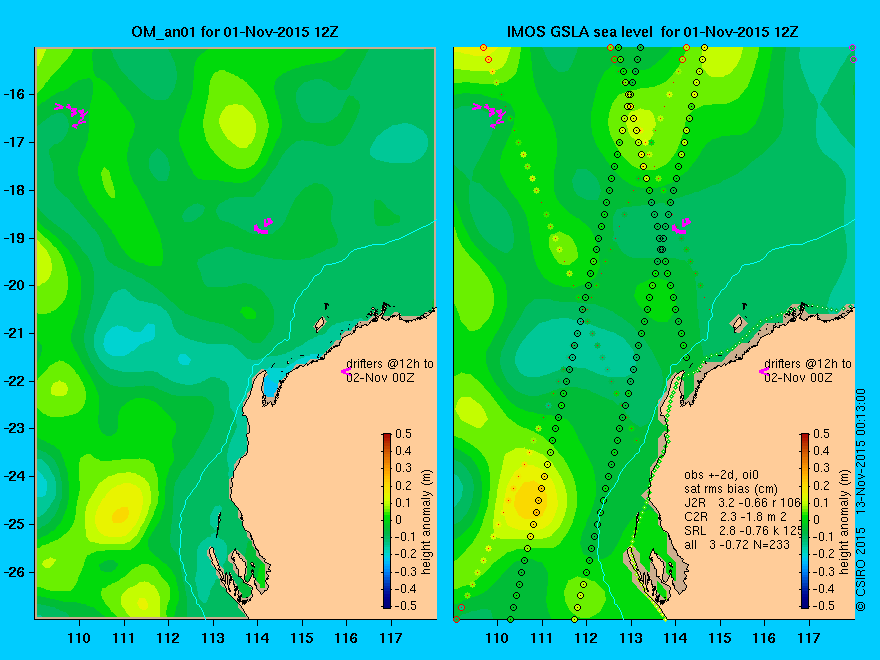Screen dimensions: 880x660
Task: Click the left map's height anomaly colorbar
Action: pyautogui.click(x=387, y=520)
